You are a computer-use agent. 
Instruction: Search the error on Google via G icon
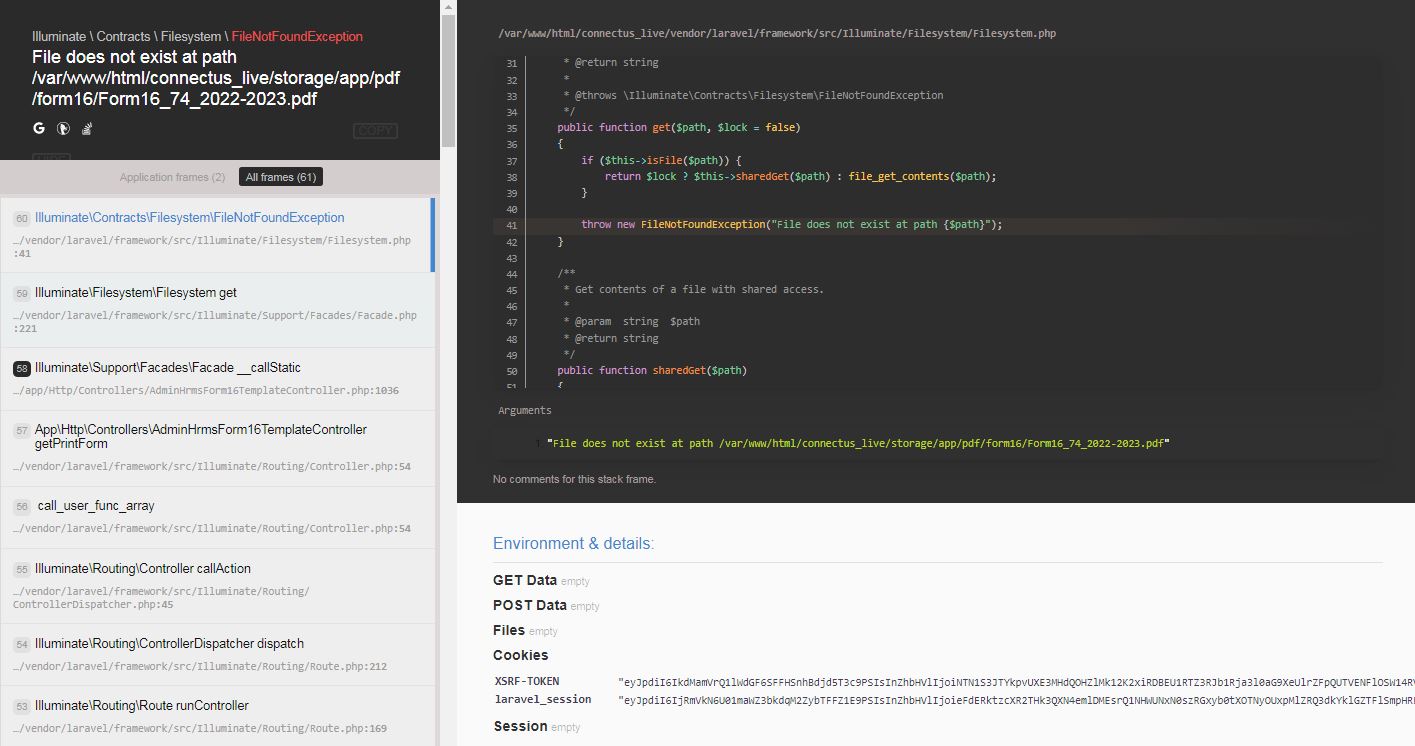pos(39,128)
